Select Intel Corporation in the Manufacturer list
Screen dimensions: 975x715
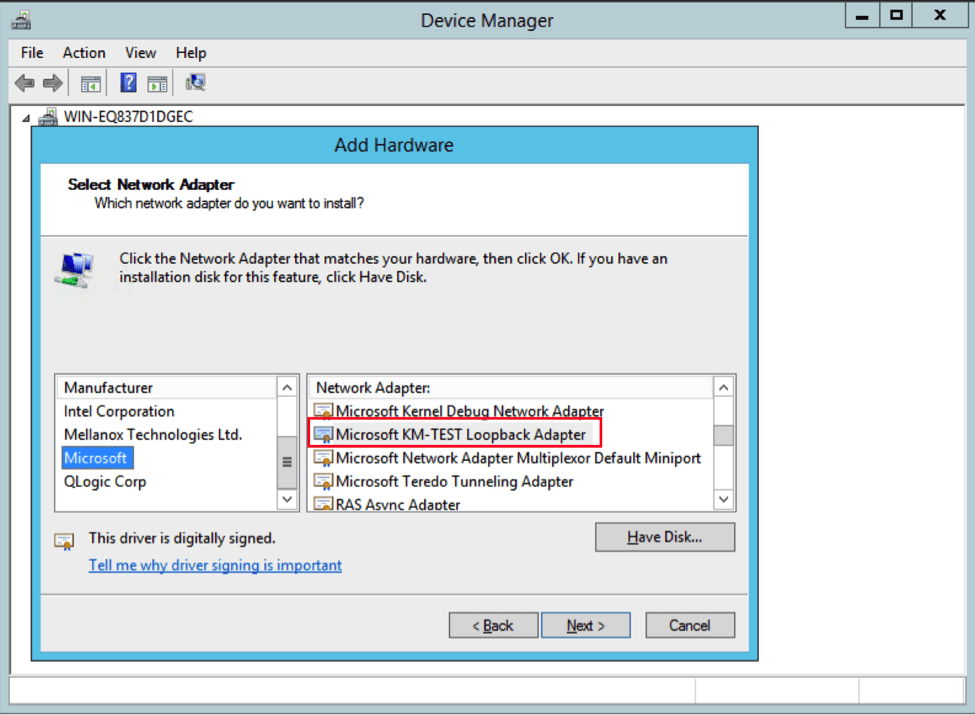[x=118, y=411]
